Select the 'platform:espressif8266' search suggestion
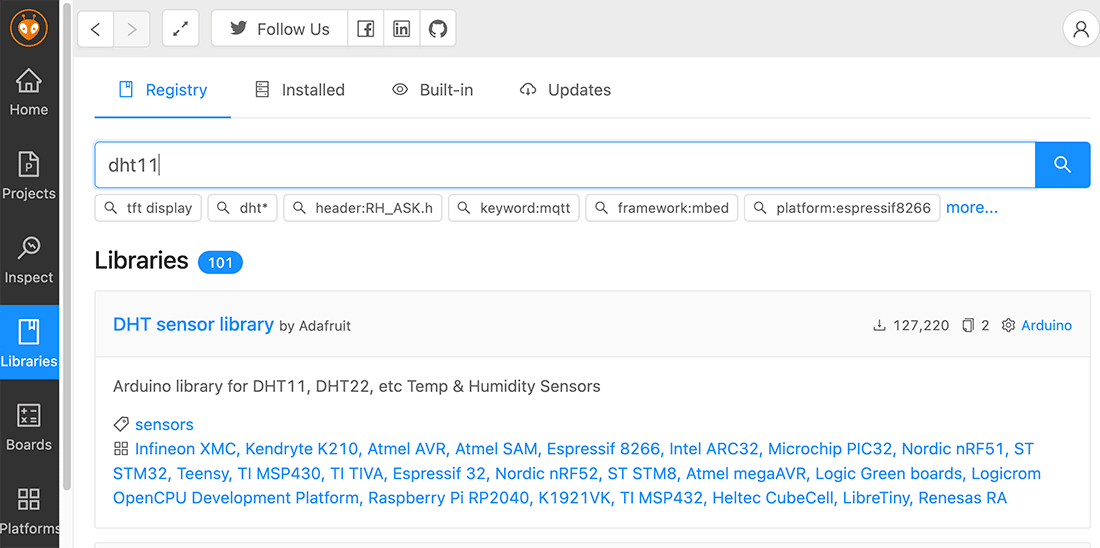Screen dimensions: 1100x548 (842, 208)
